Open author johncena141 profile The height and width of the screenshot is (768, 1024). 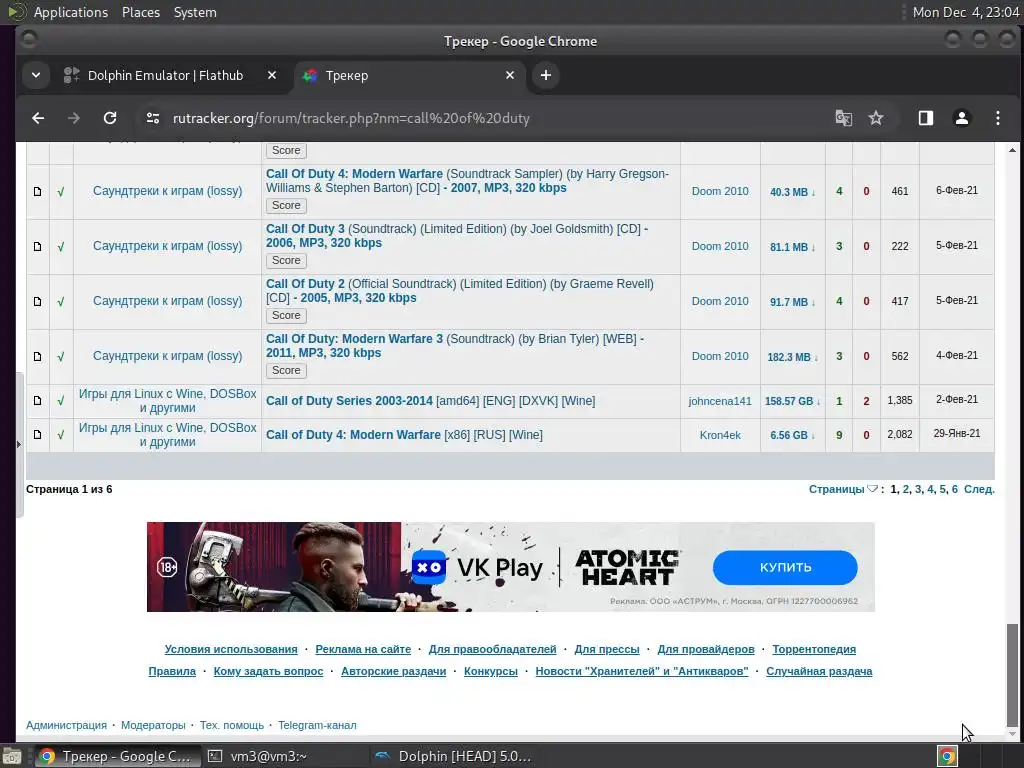pos(720,401)
